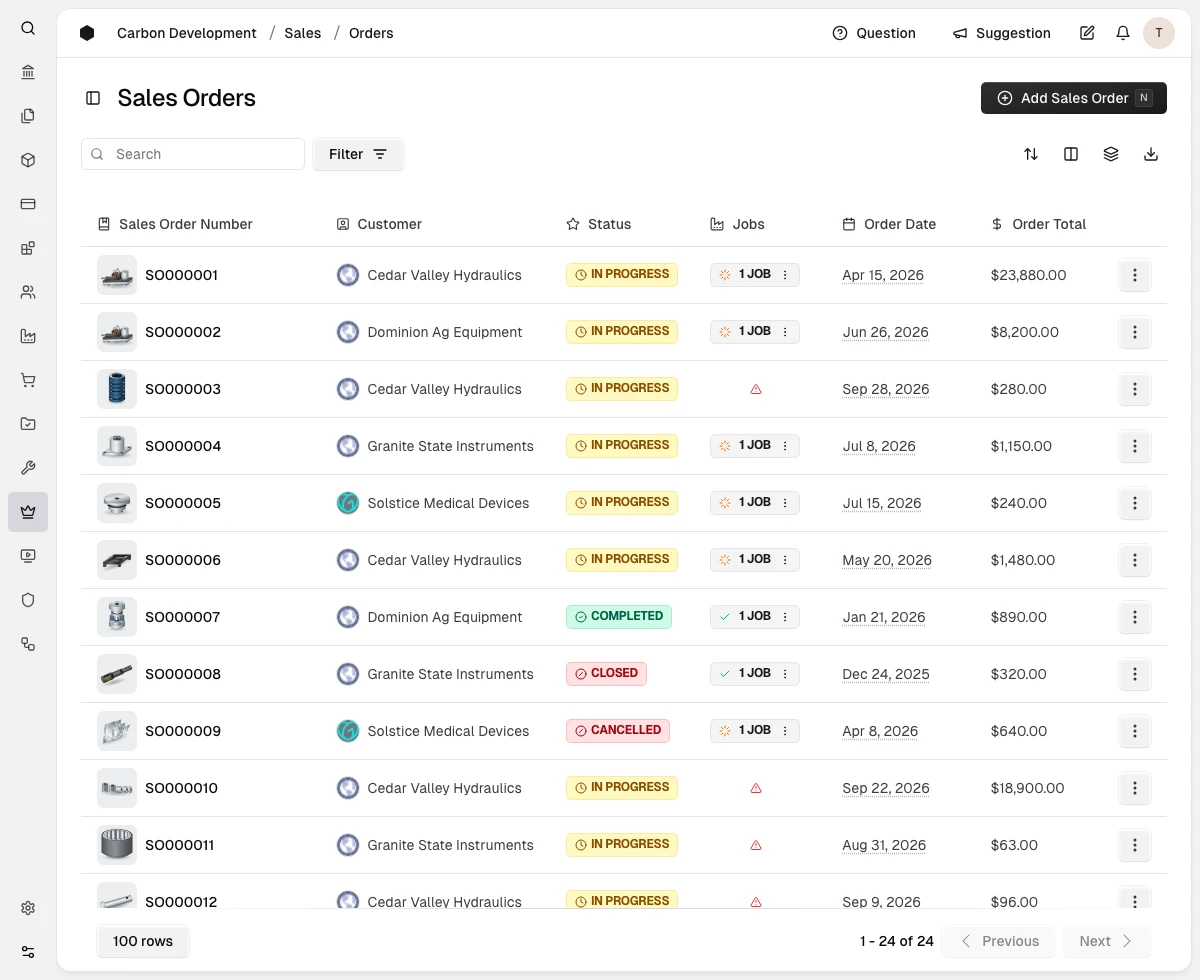
Task: Click the warning triangle for SO000010
Action: [756, 788]
